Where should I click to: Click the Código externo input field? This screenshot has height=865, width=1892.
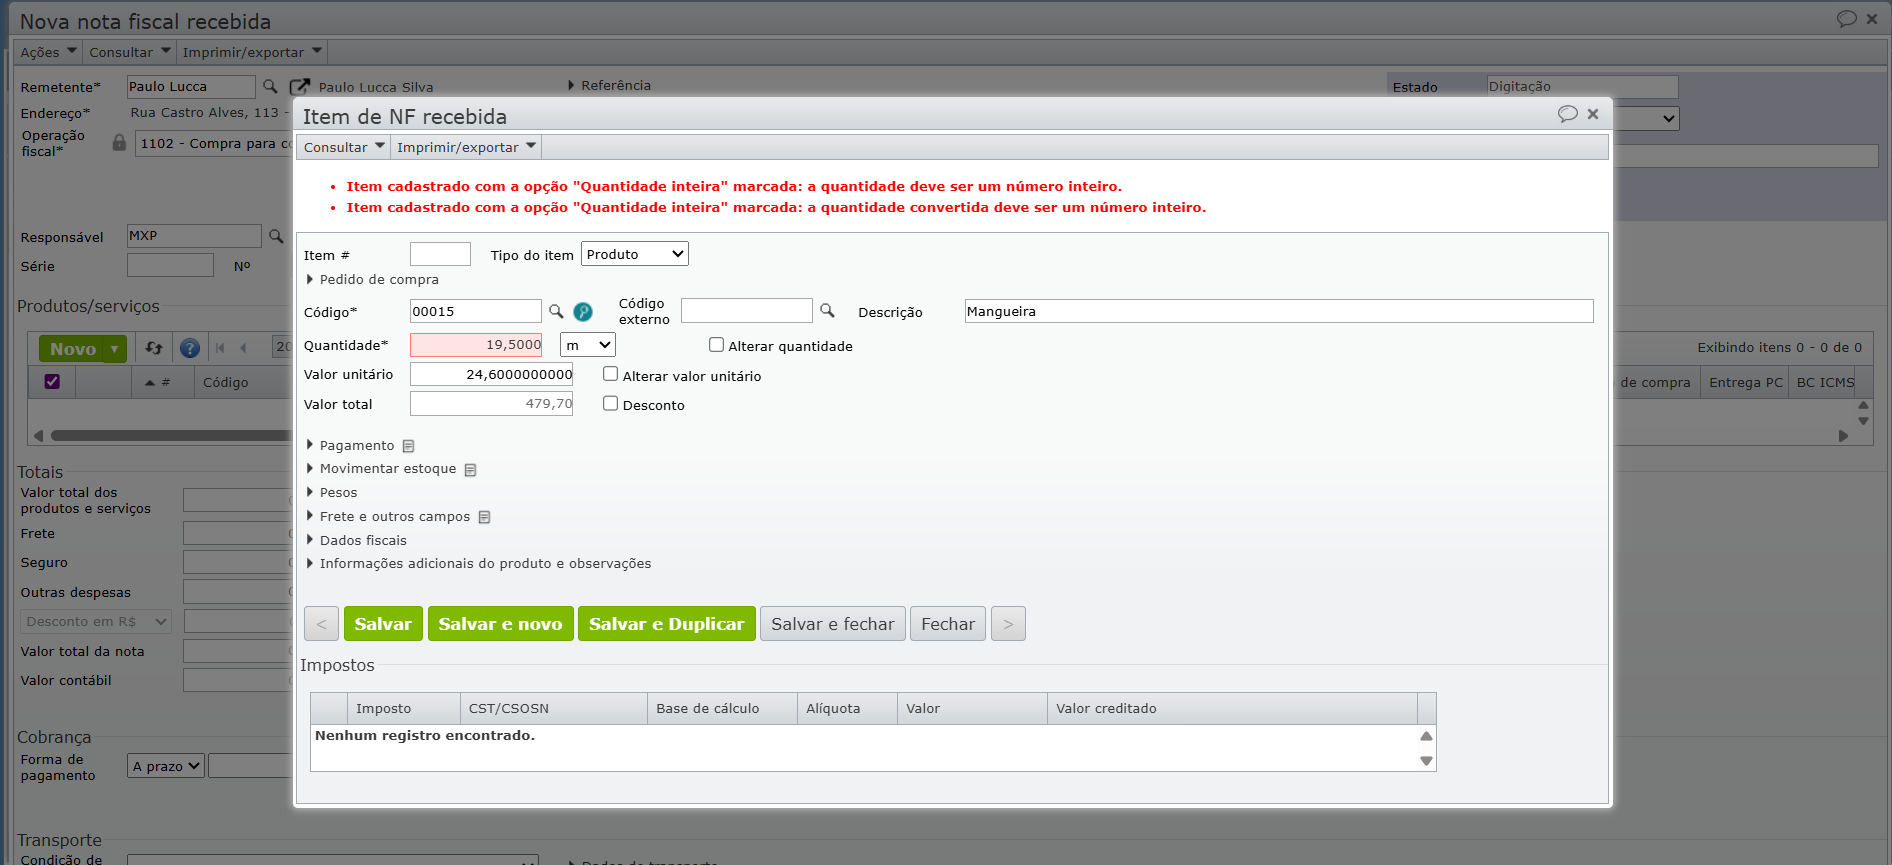coord(747,310)
